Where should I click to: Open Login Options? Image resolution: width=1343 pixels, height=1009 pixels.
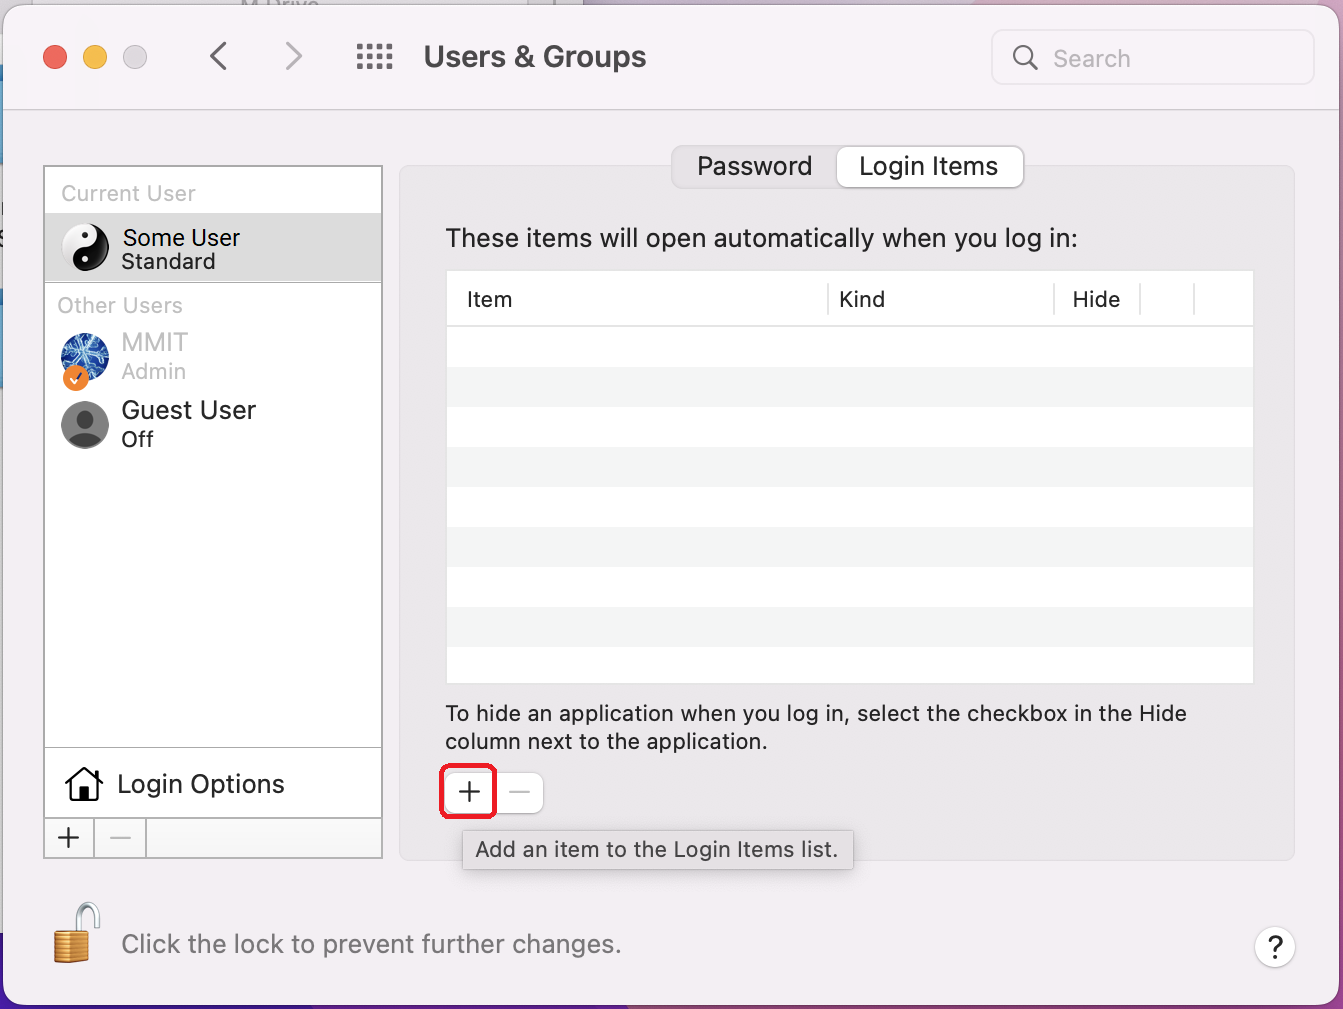point(200,784)
